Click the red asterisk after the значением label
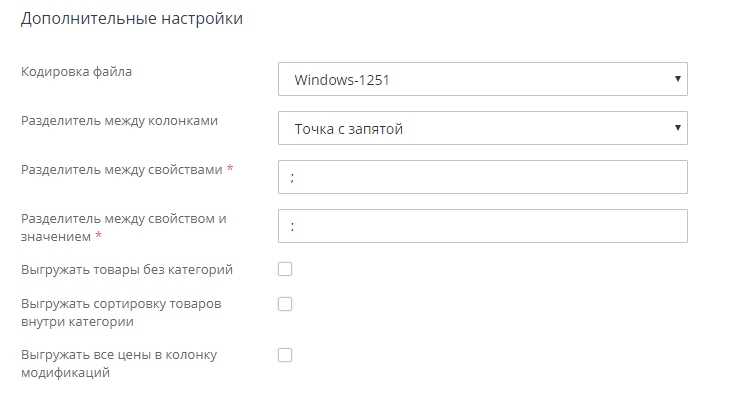 point(99,236)
